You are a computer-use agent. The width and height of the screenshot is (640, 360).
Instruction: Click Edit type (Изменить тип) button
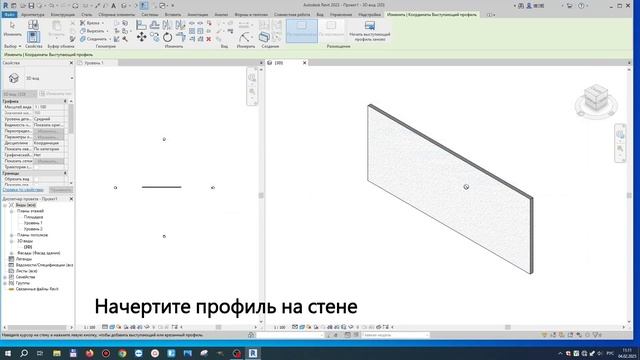56,94
